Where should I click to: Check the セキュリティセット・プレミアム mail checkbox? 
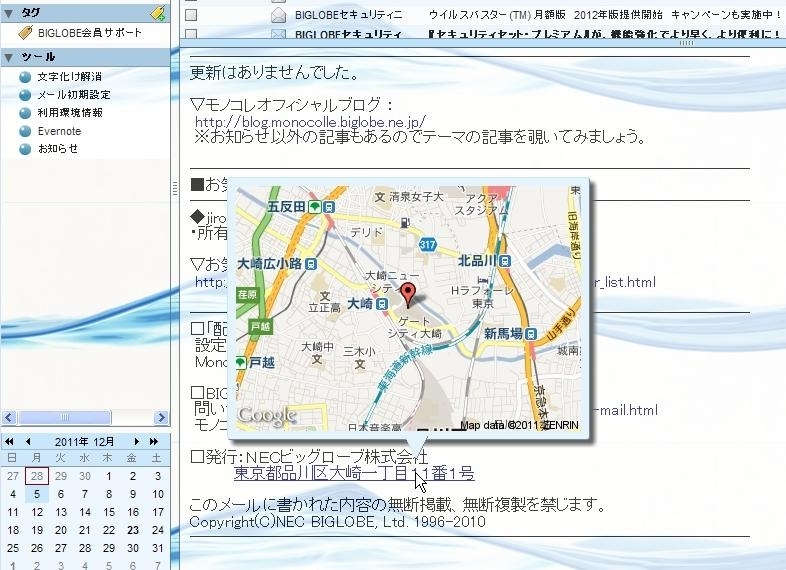point(190,34)
